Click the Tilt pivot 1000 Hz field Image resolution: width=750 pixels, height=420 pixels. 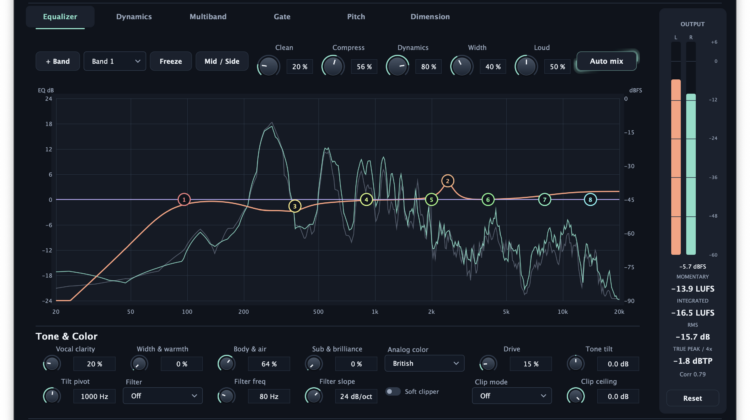[x=94, y=397]
